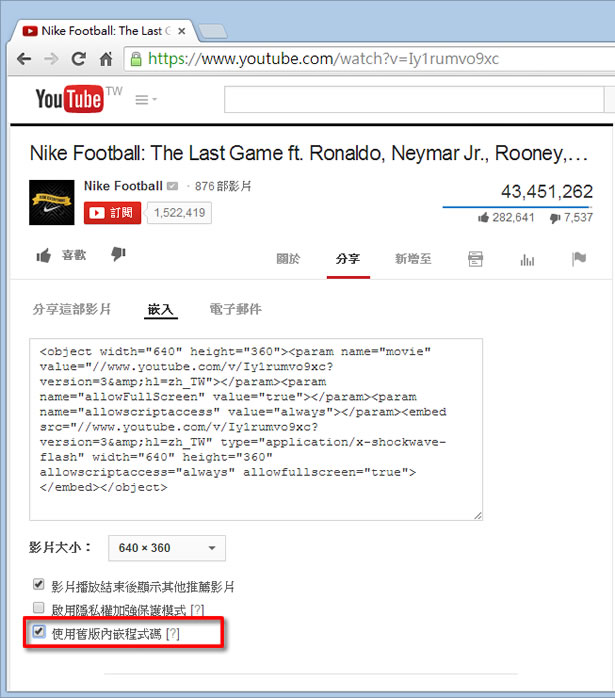The width and height of the screenshot is (615, 698).
Task: Click the YouTube logo
Action: 69,99
